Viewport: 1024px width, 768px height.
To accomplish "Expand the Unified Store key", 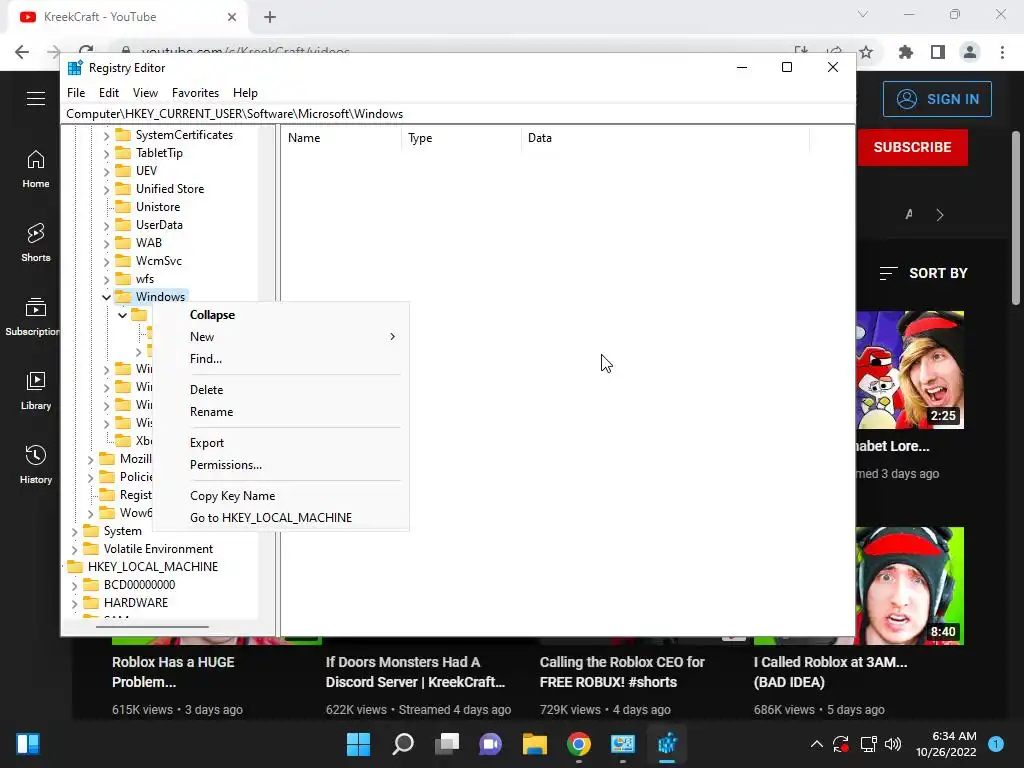I will pos(106,189).
